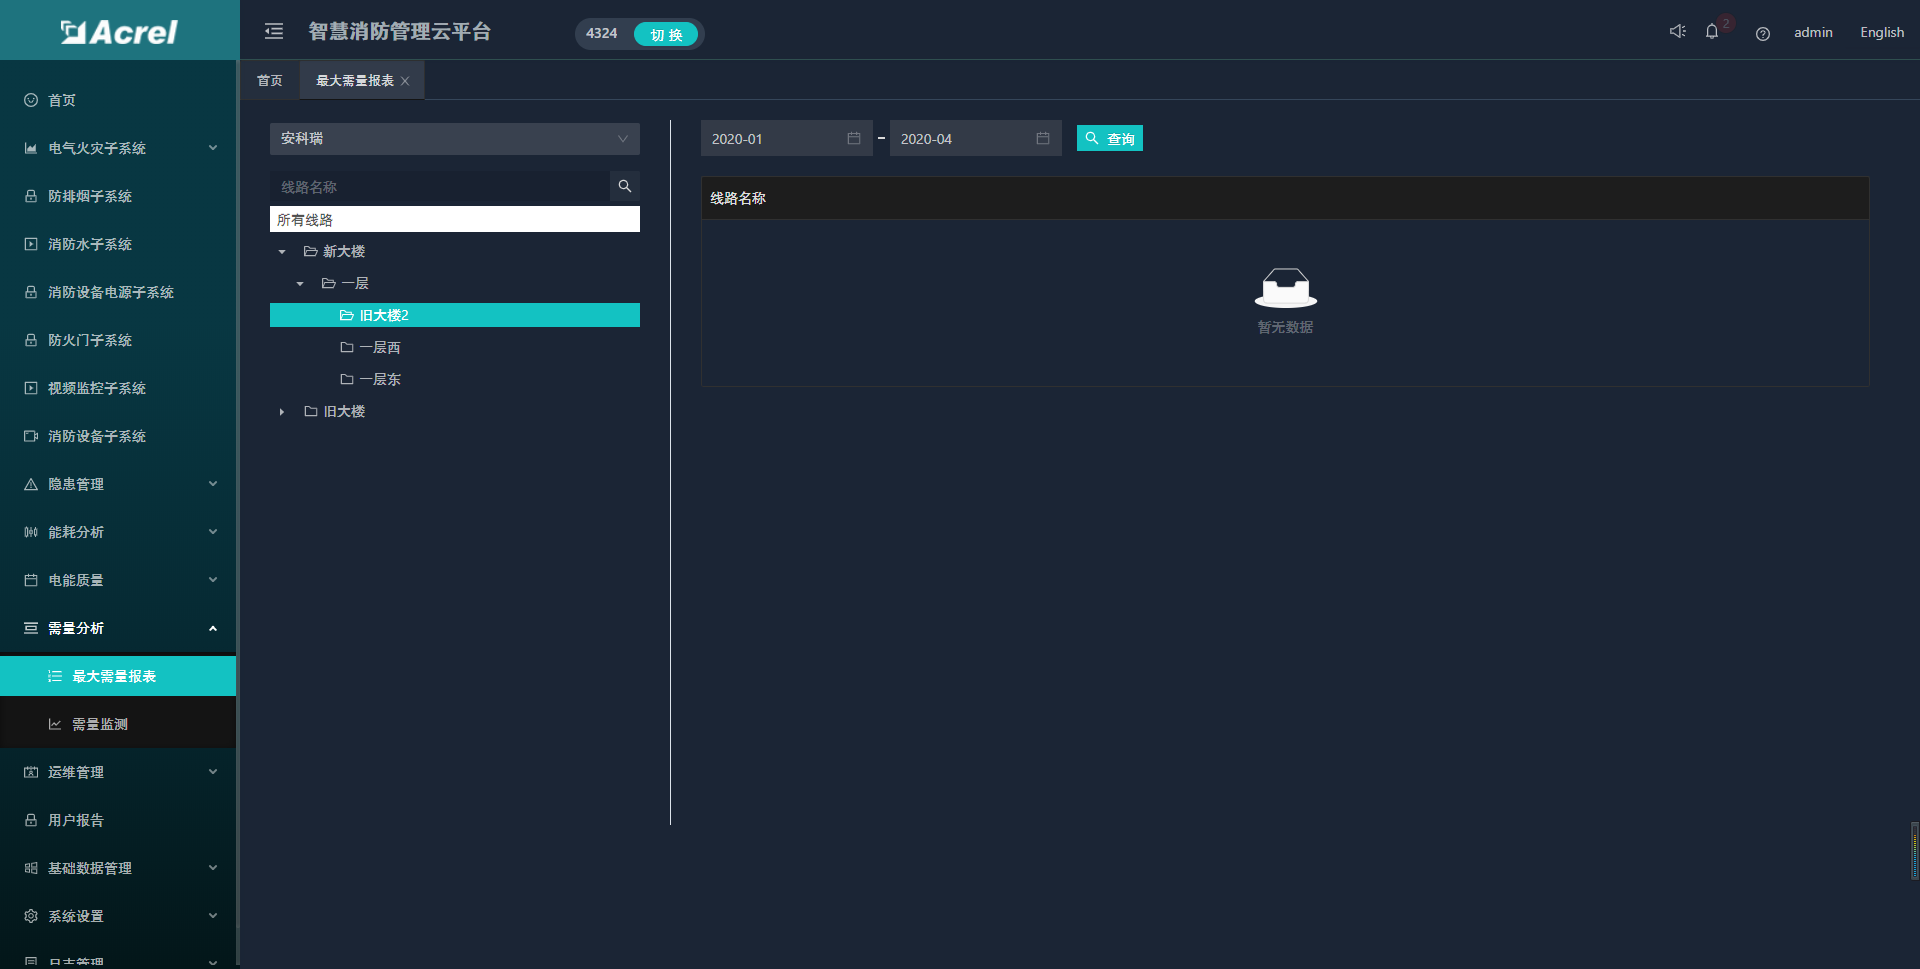Click the 查询 query button
1920x969 pixels.
pyautogui.click(x=1110, y=138)
